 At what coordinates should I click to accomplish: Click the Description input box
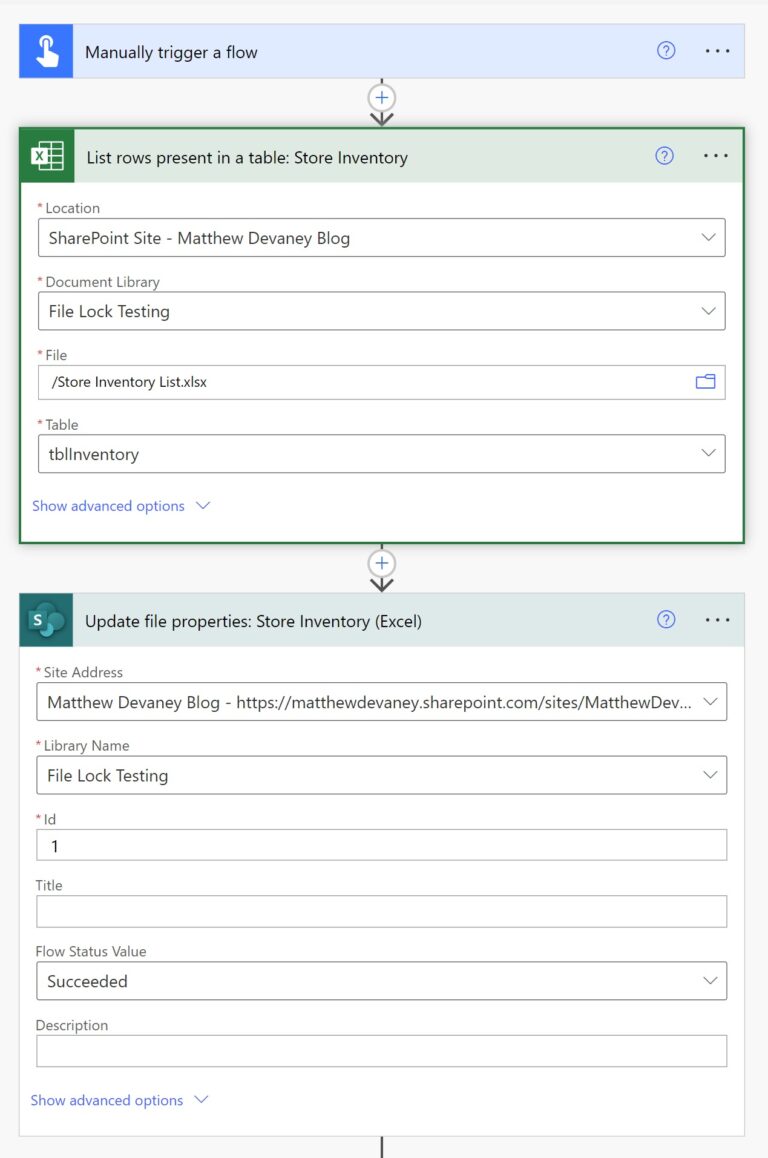click(380, 1050)
